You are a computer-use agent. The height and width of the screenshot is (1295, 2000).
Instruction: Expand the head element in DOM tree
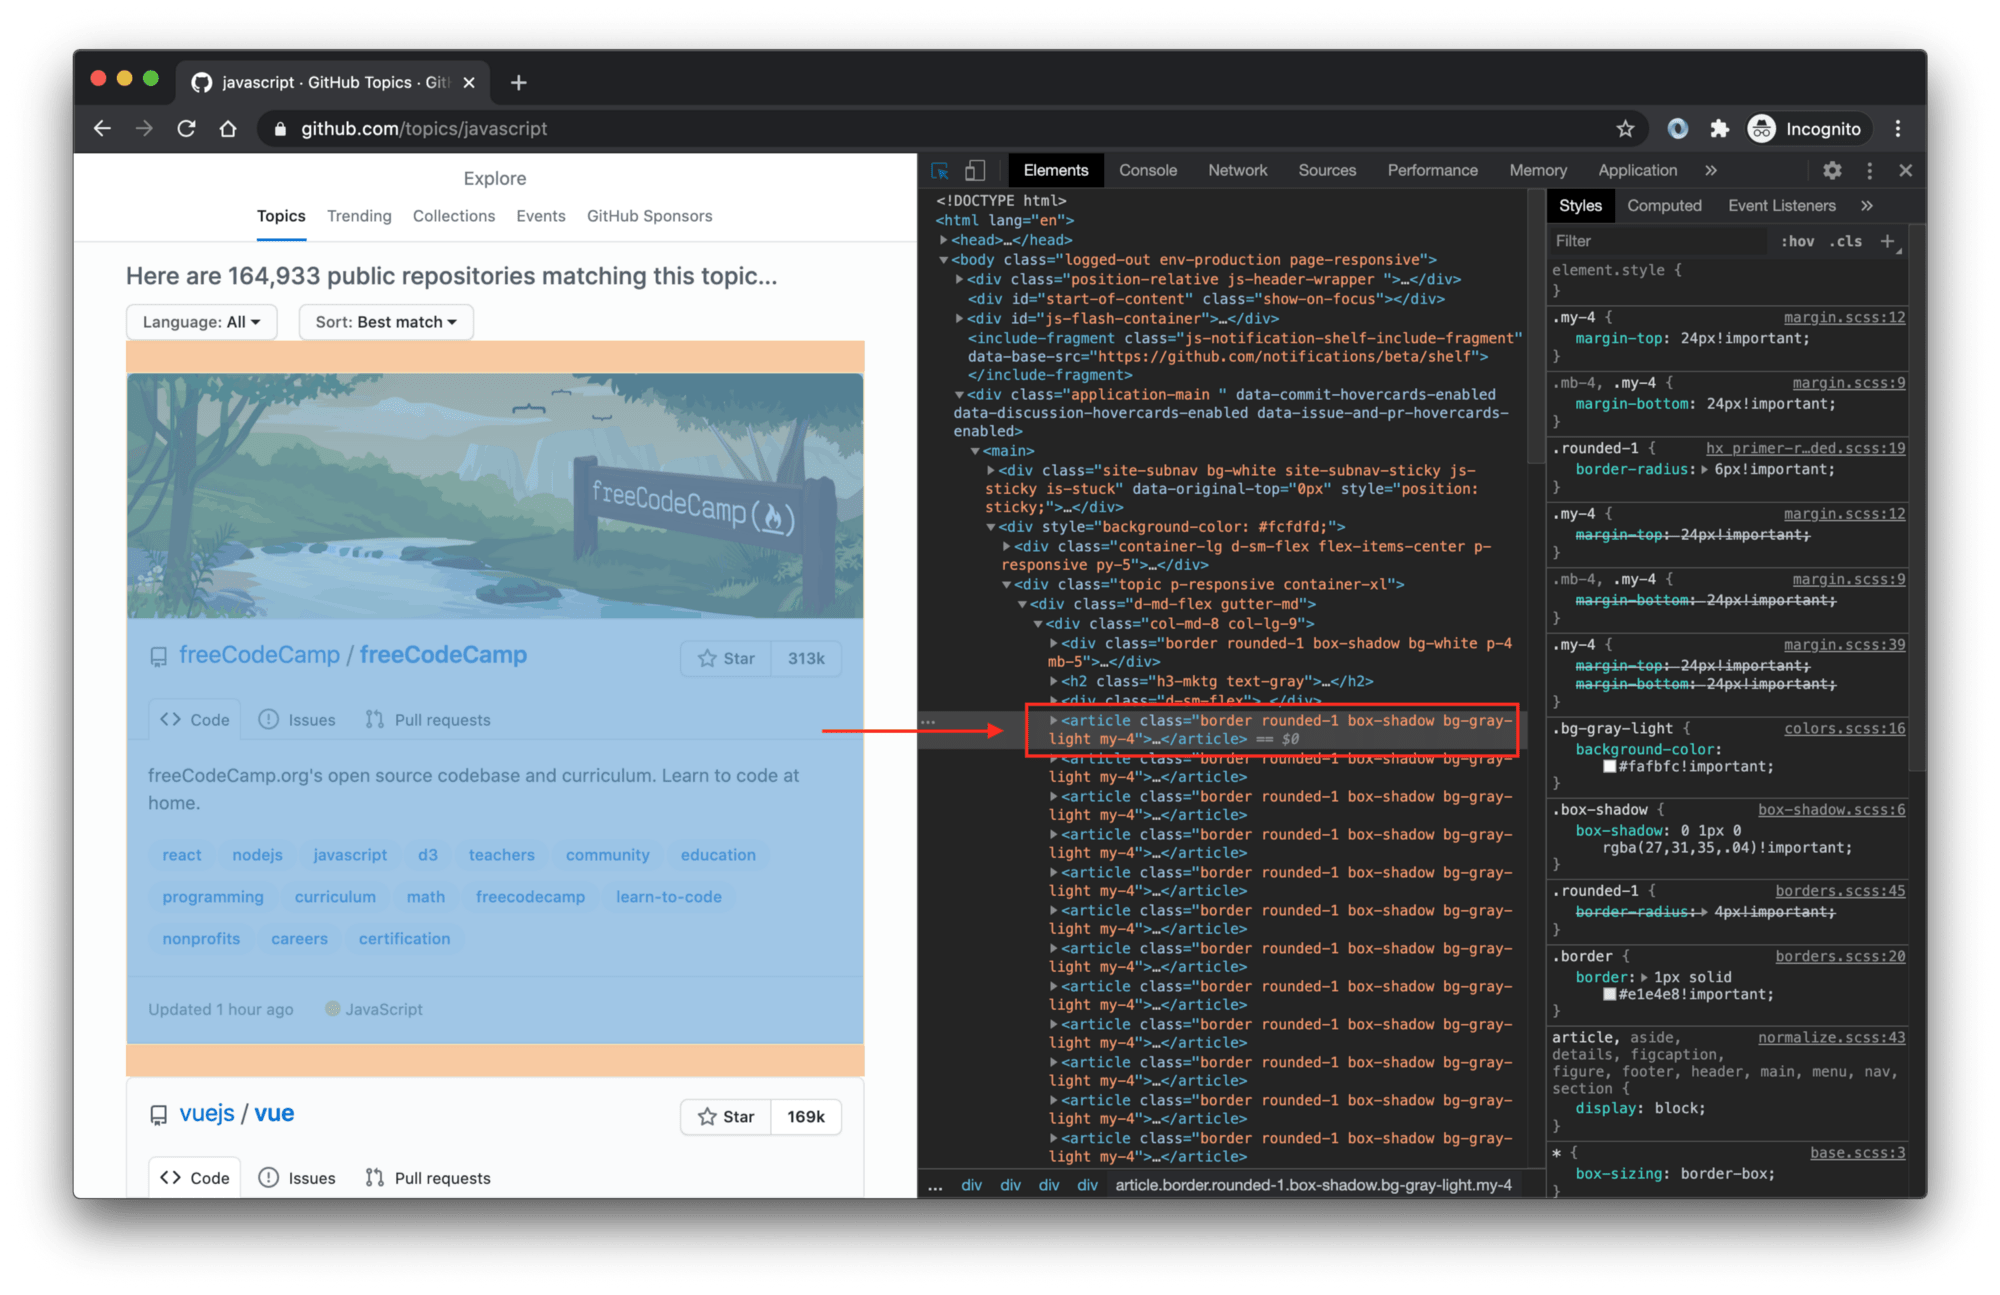click(x=945, y=240)
